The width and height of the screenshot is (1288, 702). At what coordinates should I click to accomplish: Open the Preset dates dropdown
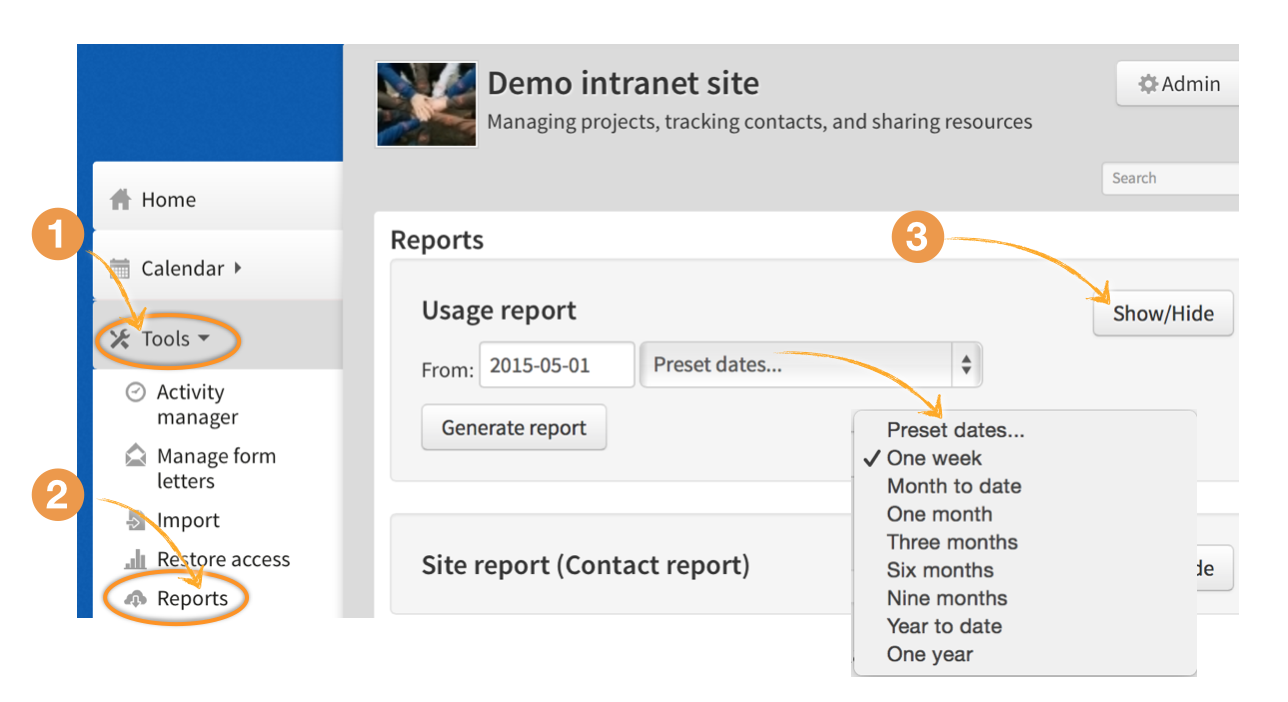pos(810,365)
